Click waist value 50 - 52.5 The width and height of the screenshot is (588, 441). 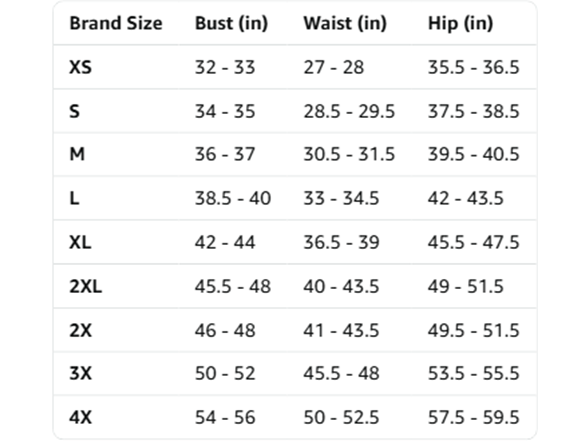(341, 417)
